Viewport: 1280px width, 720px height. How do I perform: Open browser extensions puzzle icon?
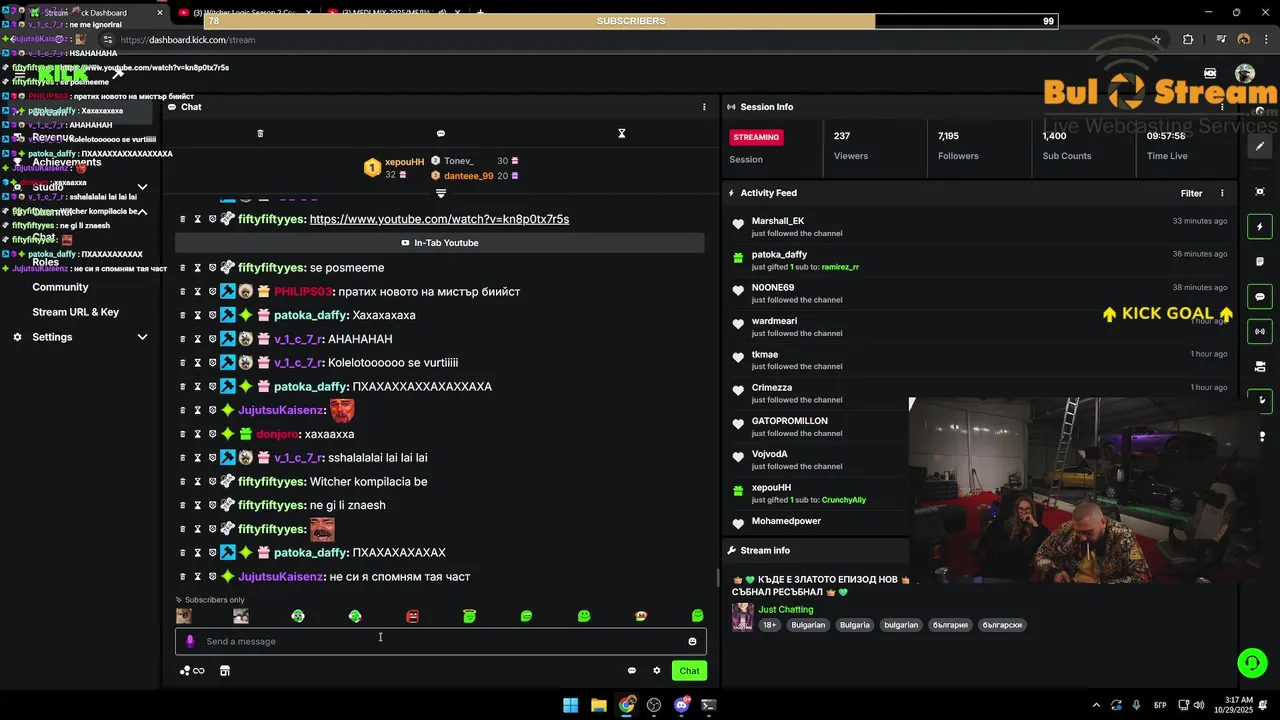1188,40
